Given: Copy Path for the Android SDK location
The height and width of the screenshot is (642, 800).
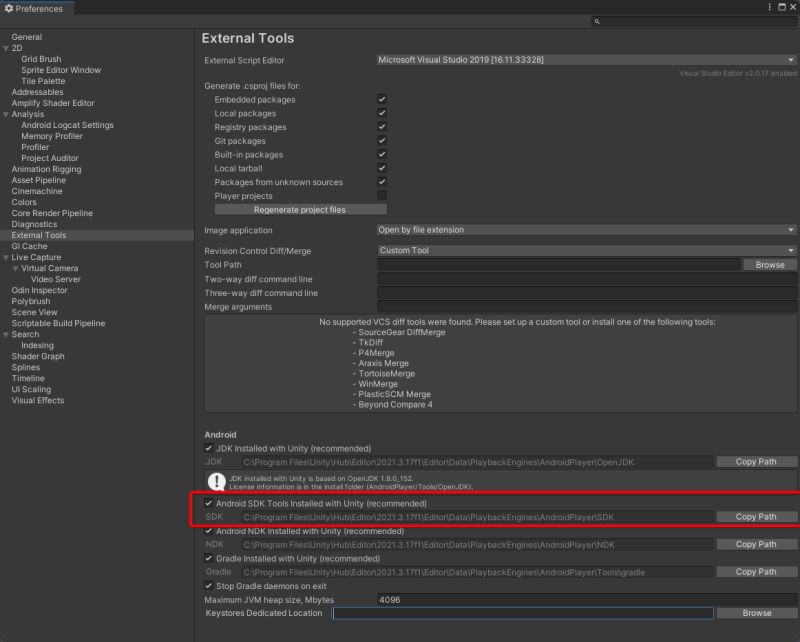Looking at the screenshot, I should pyautogui.click(x=757, y=517).
